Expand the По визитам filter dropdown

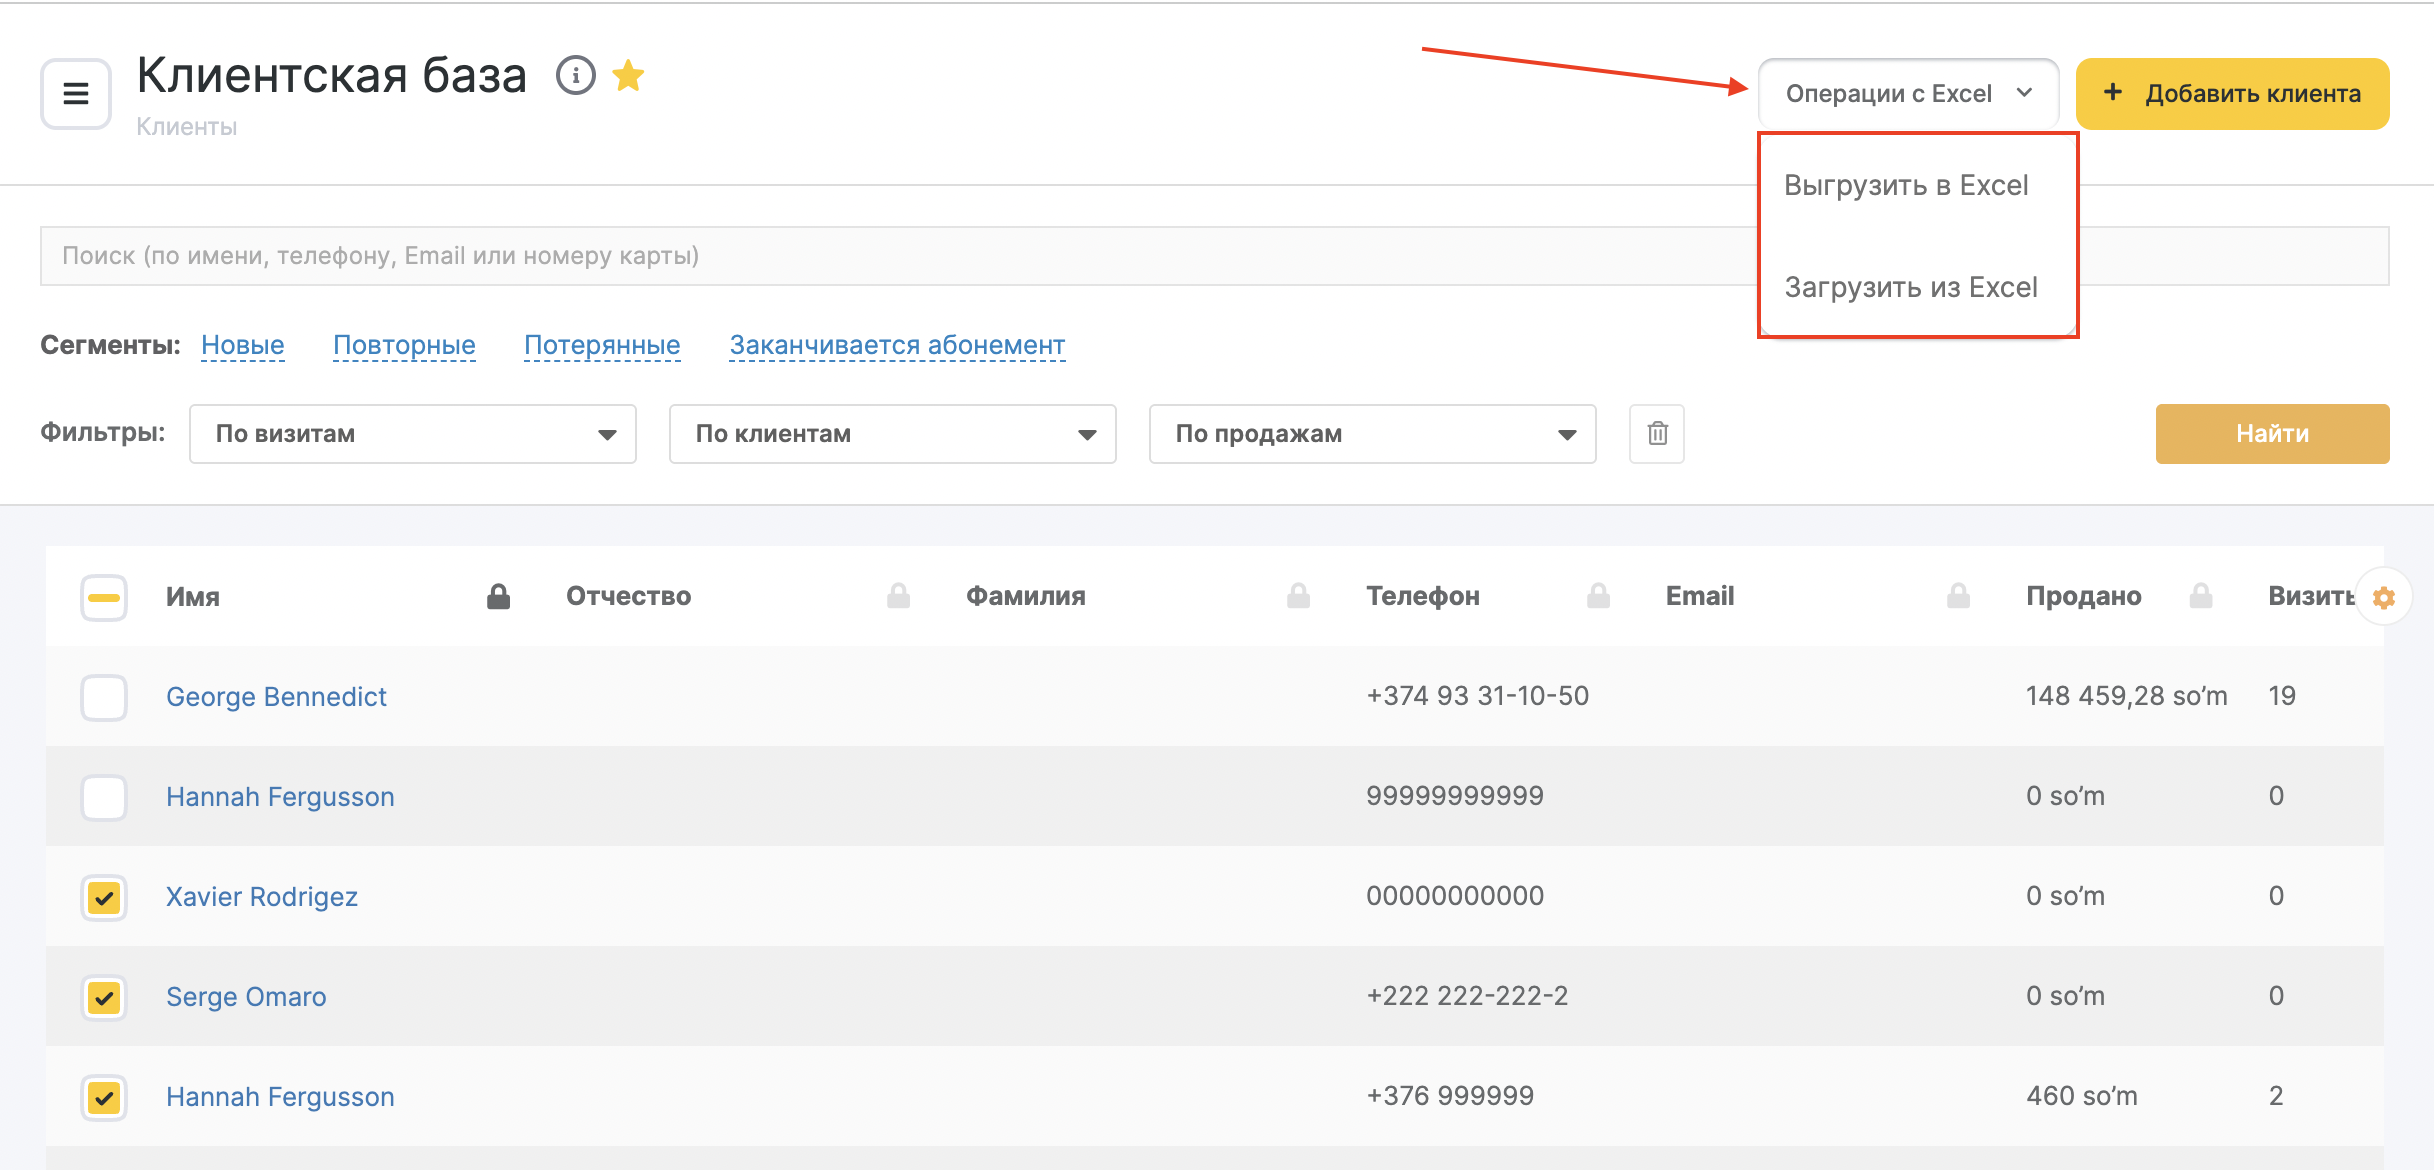click(412, 434)
